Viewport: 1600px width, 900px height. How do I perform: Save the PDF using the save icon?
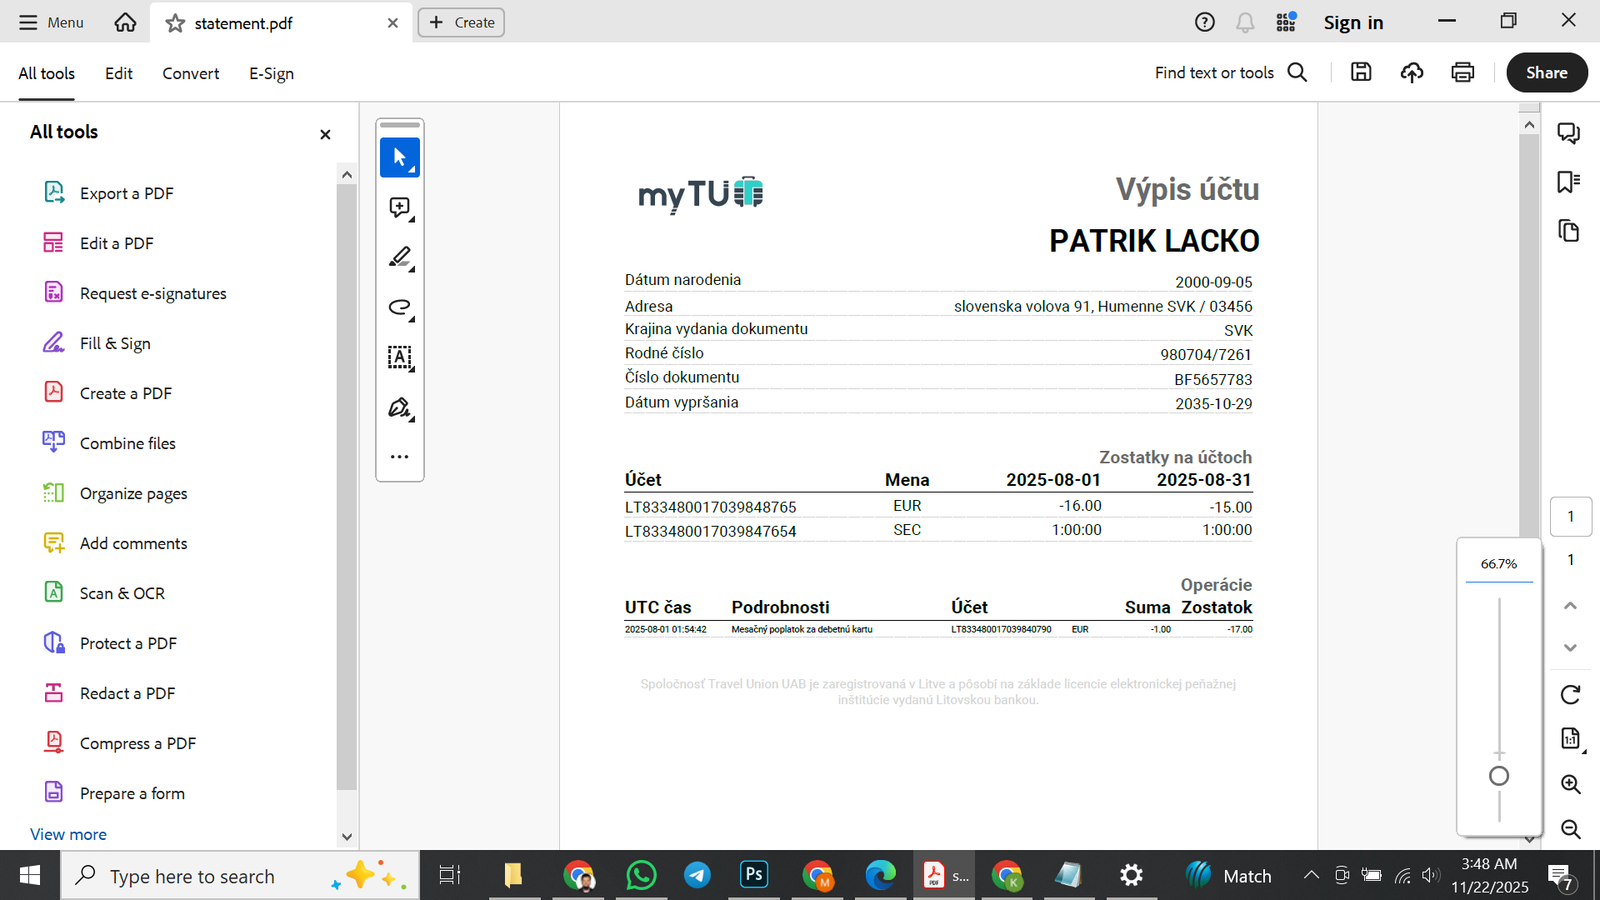click(1360, 72)
